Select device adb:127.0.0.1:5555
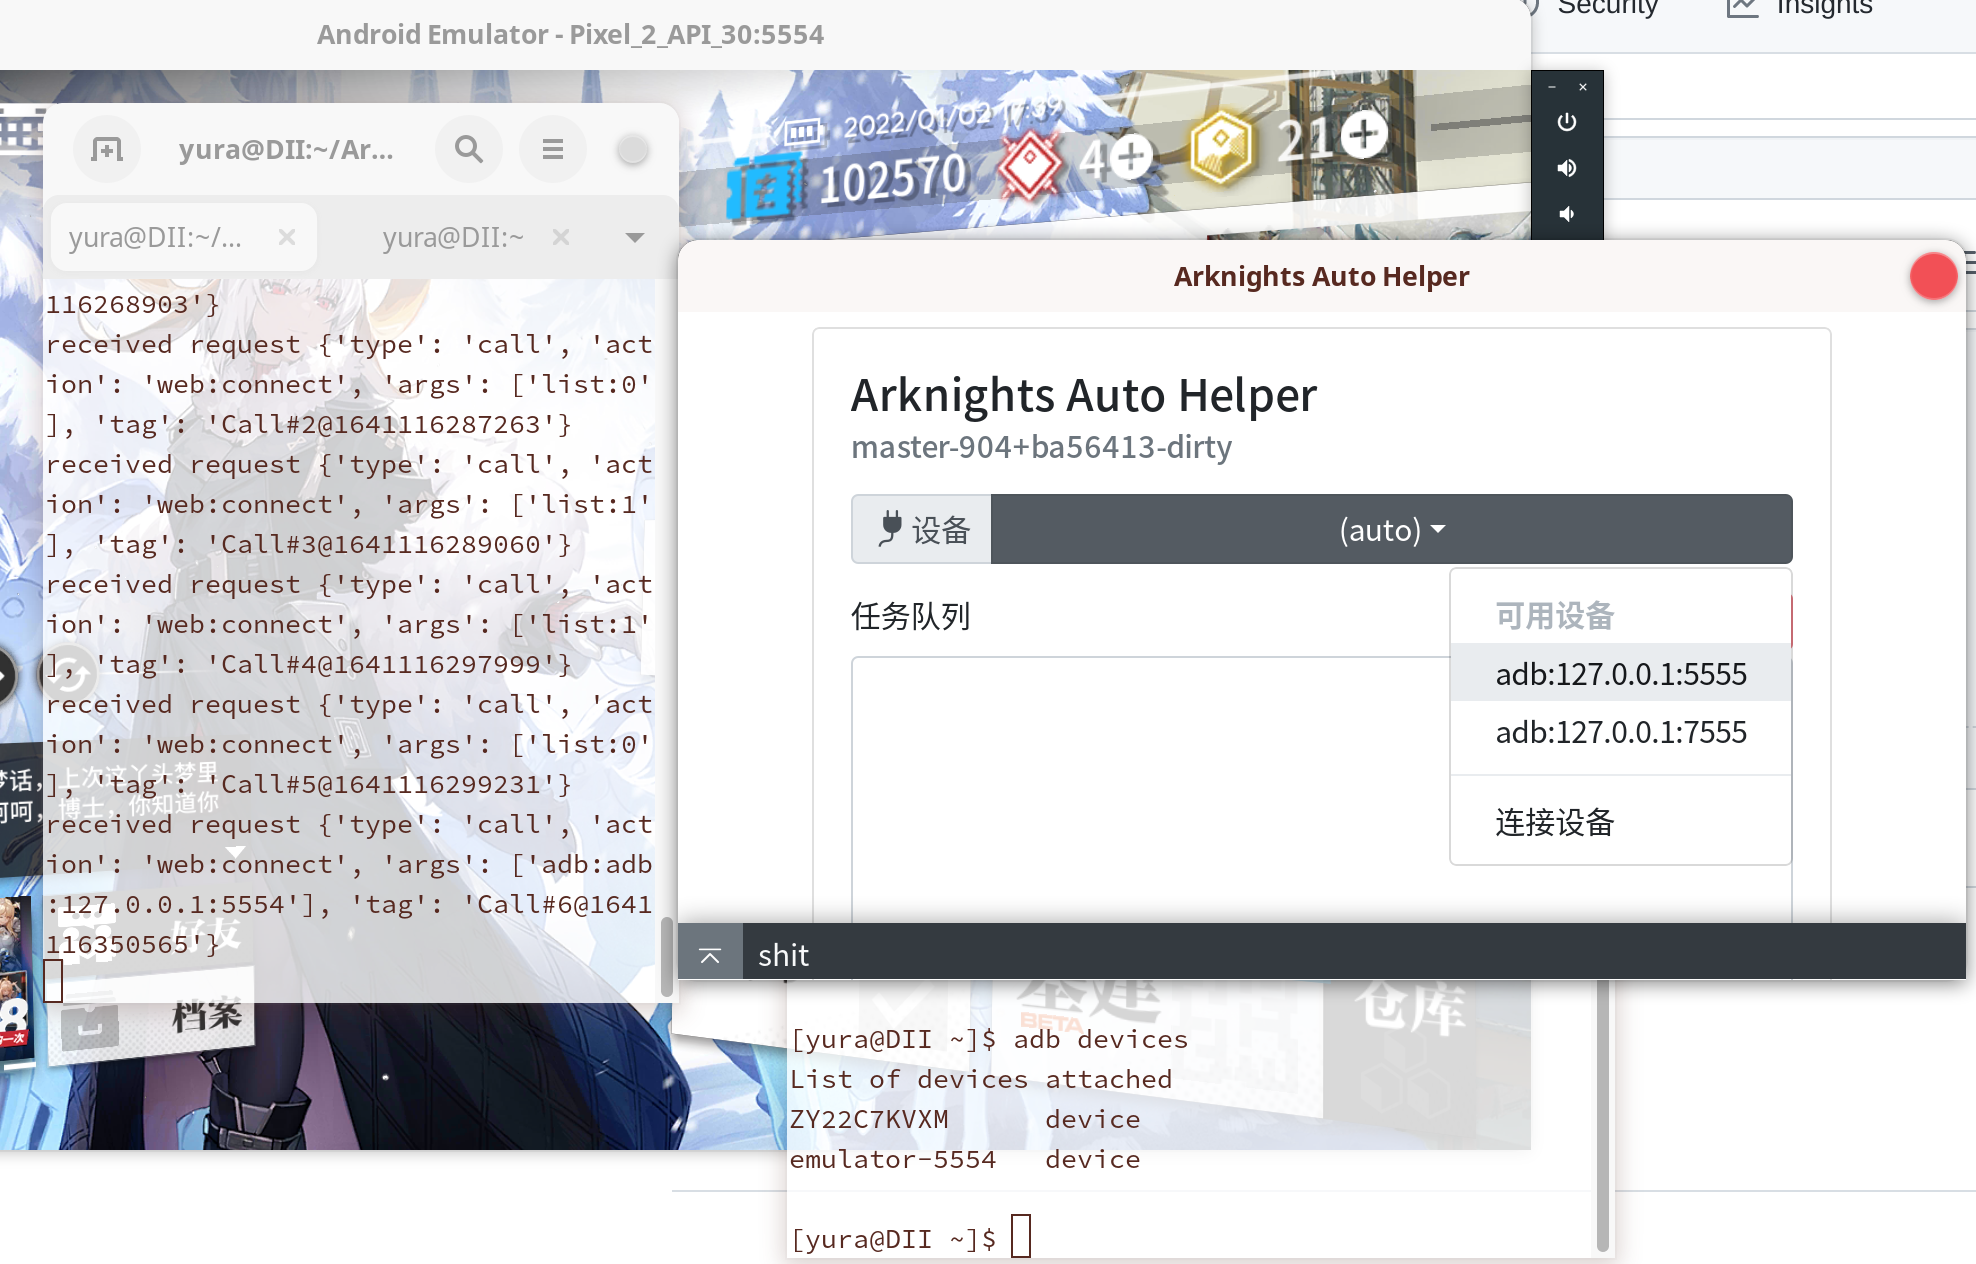Viewport: 1976px width, 1264px height. (1620, 673)
